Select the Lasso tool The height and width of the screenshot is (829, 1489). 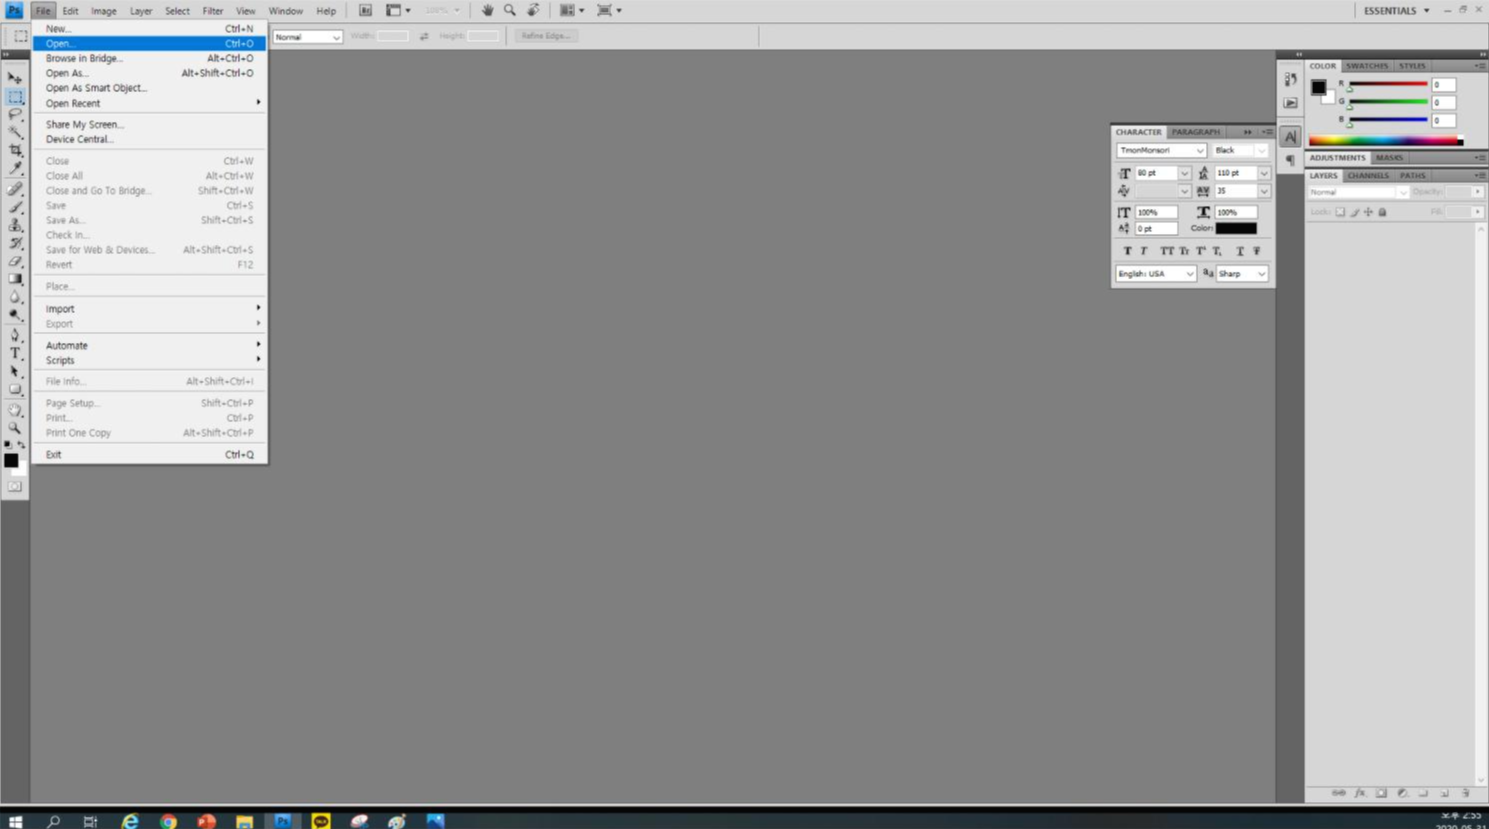[15, 115]
